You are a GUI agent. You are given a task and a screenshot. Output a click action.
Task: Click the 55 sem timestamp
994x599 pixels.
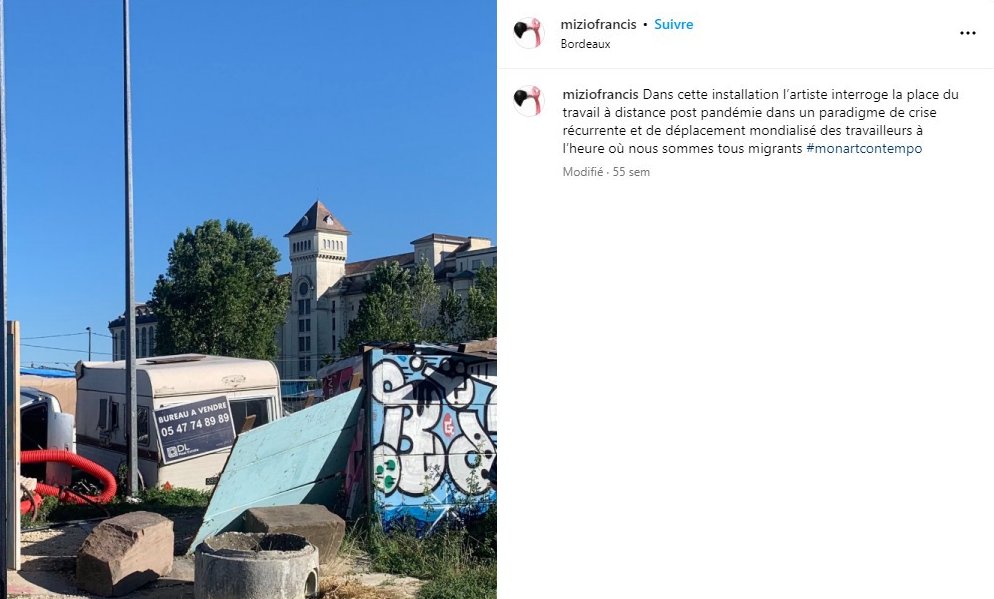tap(631, 172)
